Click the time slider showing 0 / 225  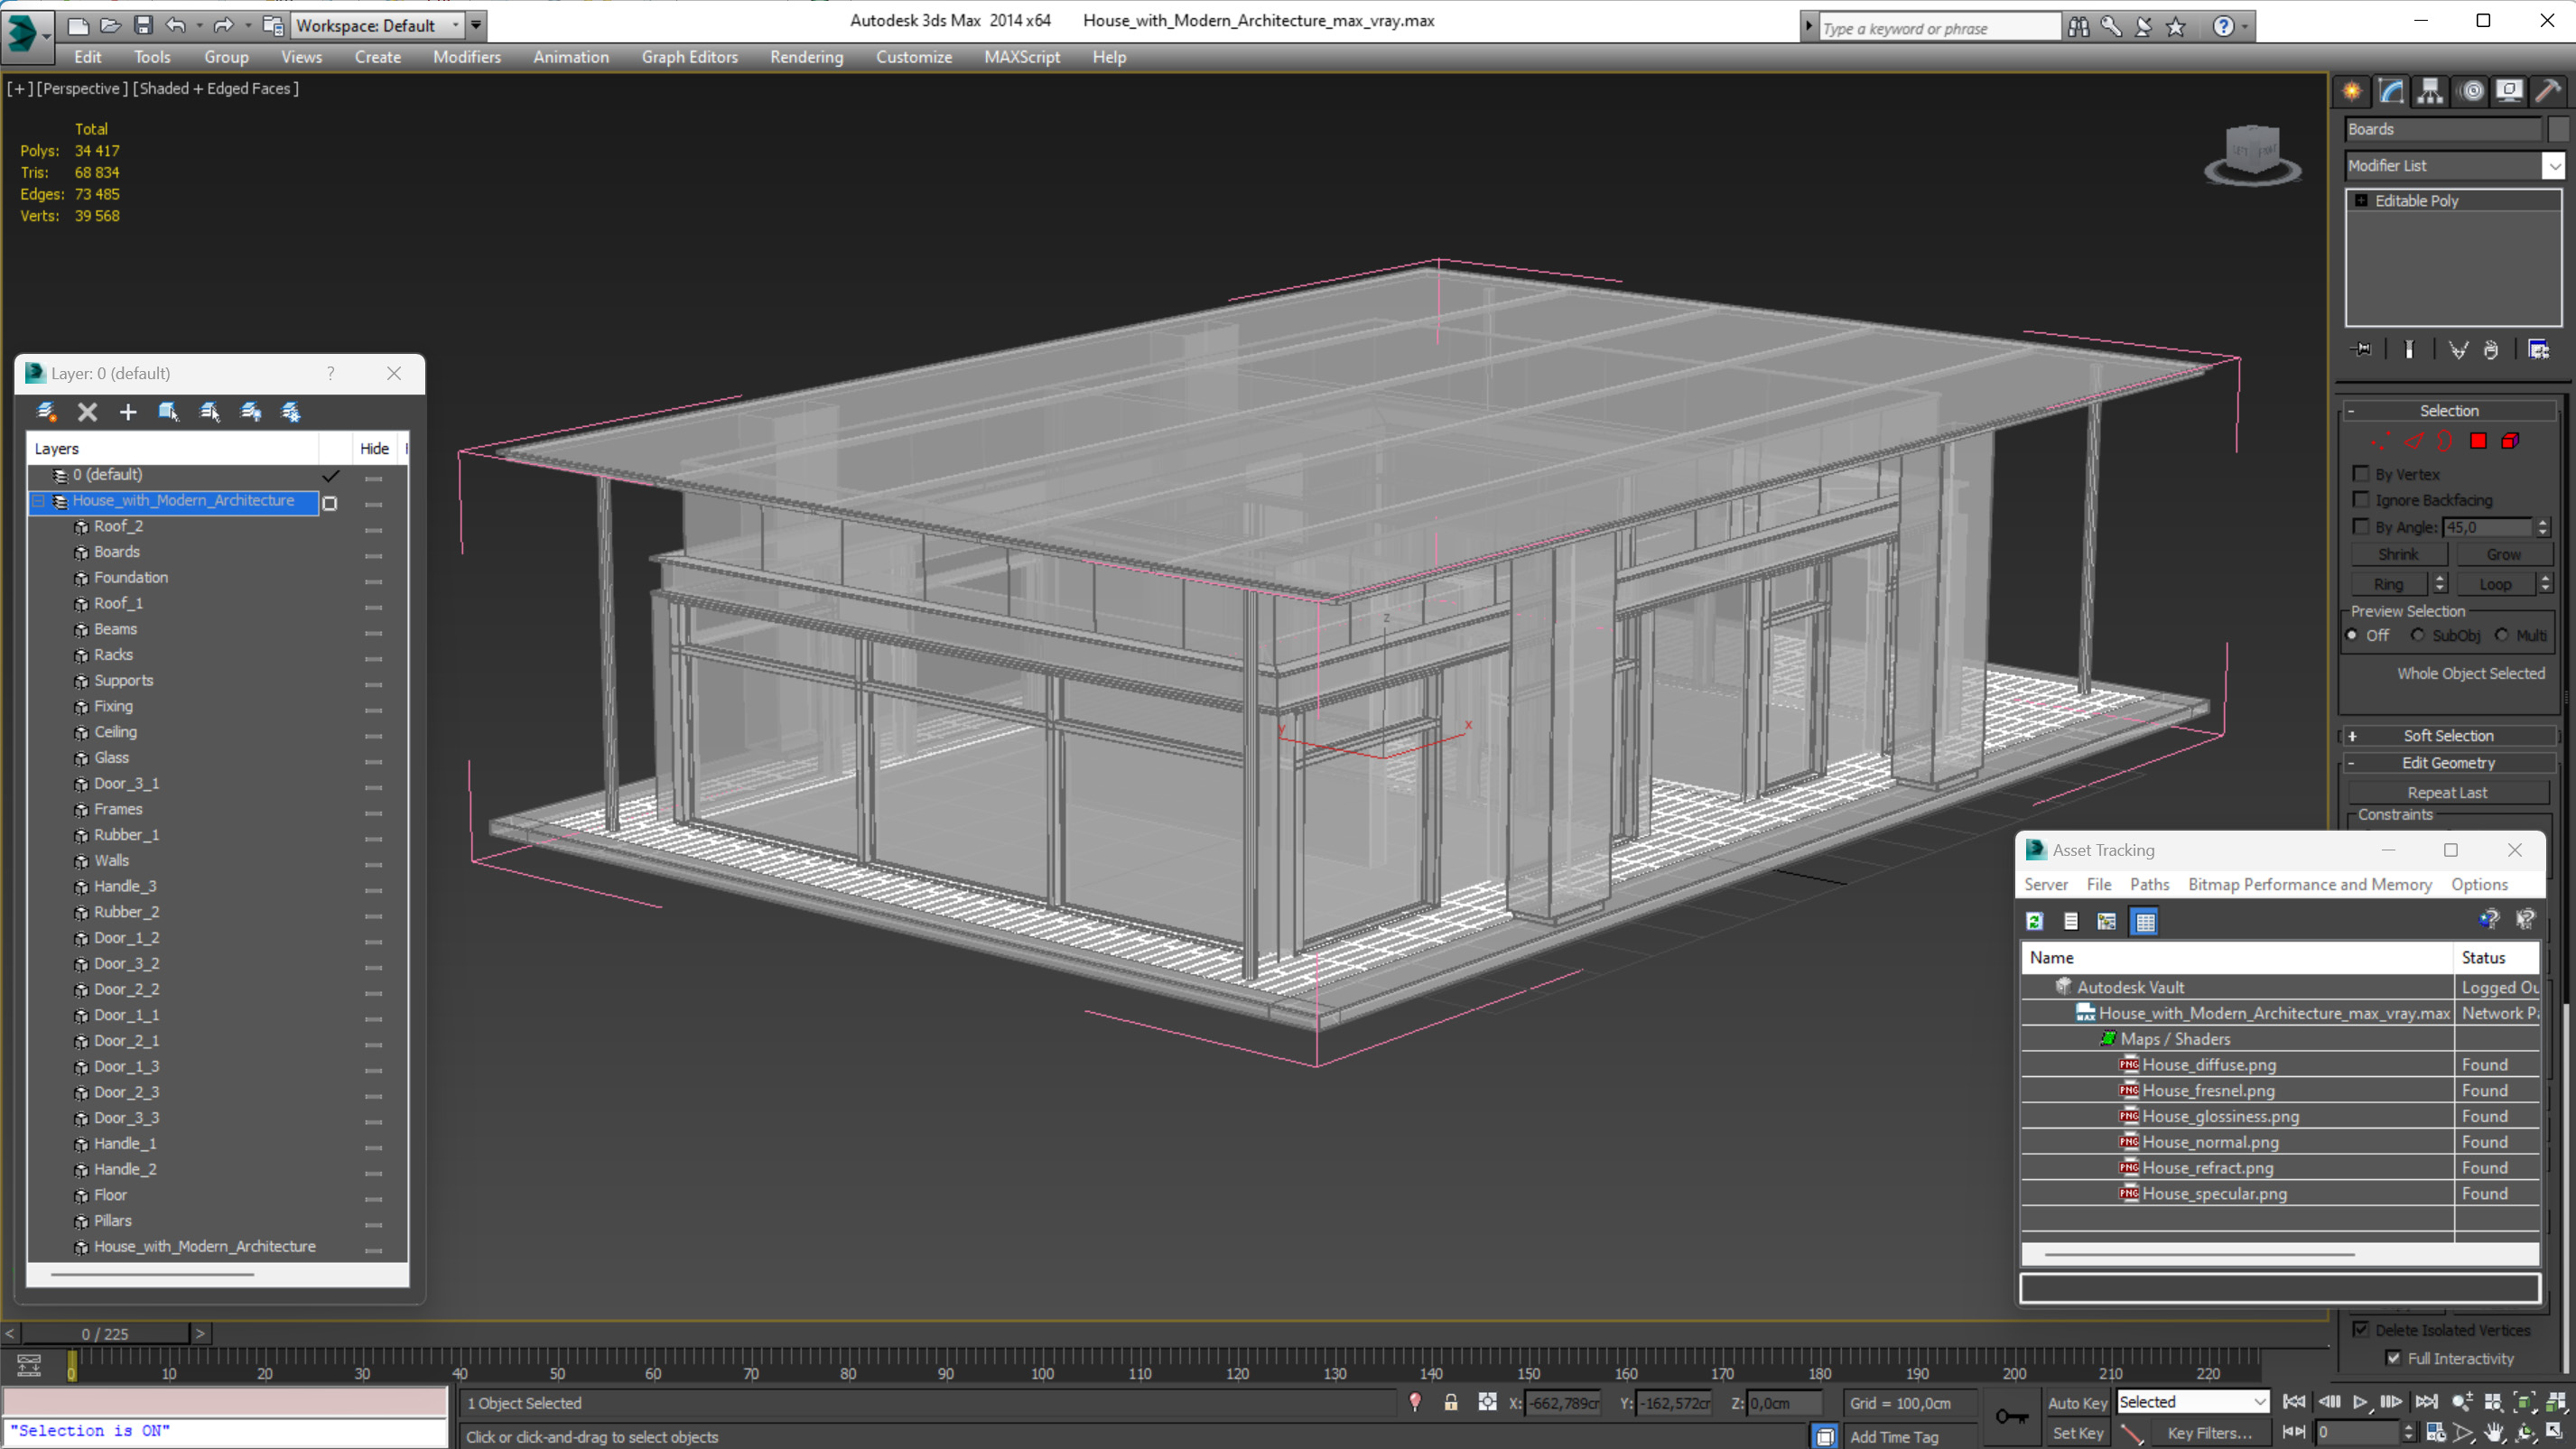105,1334
